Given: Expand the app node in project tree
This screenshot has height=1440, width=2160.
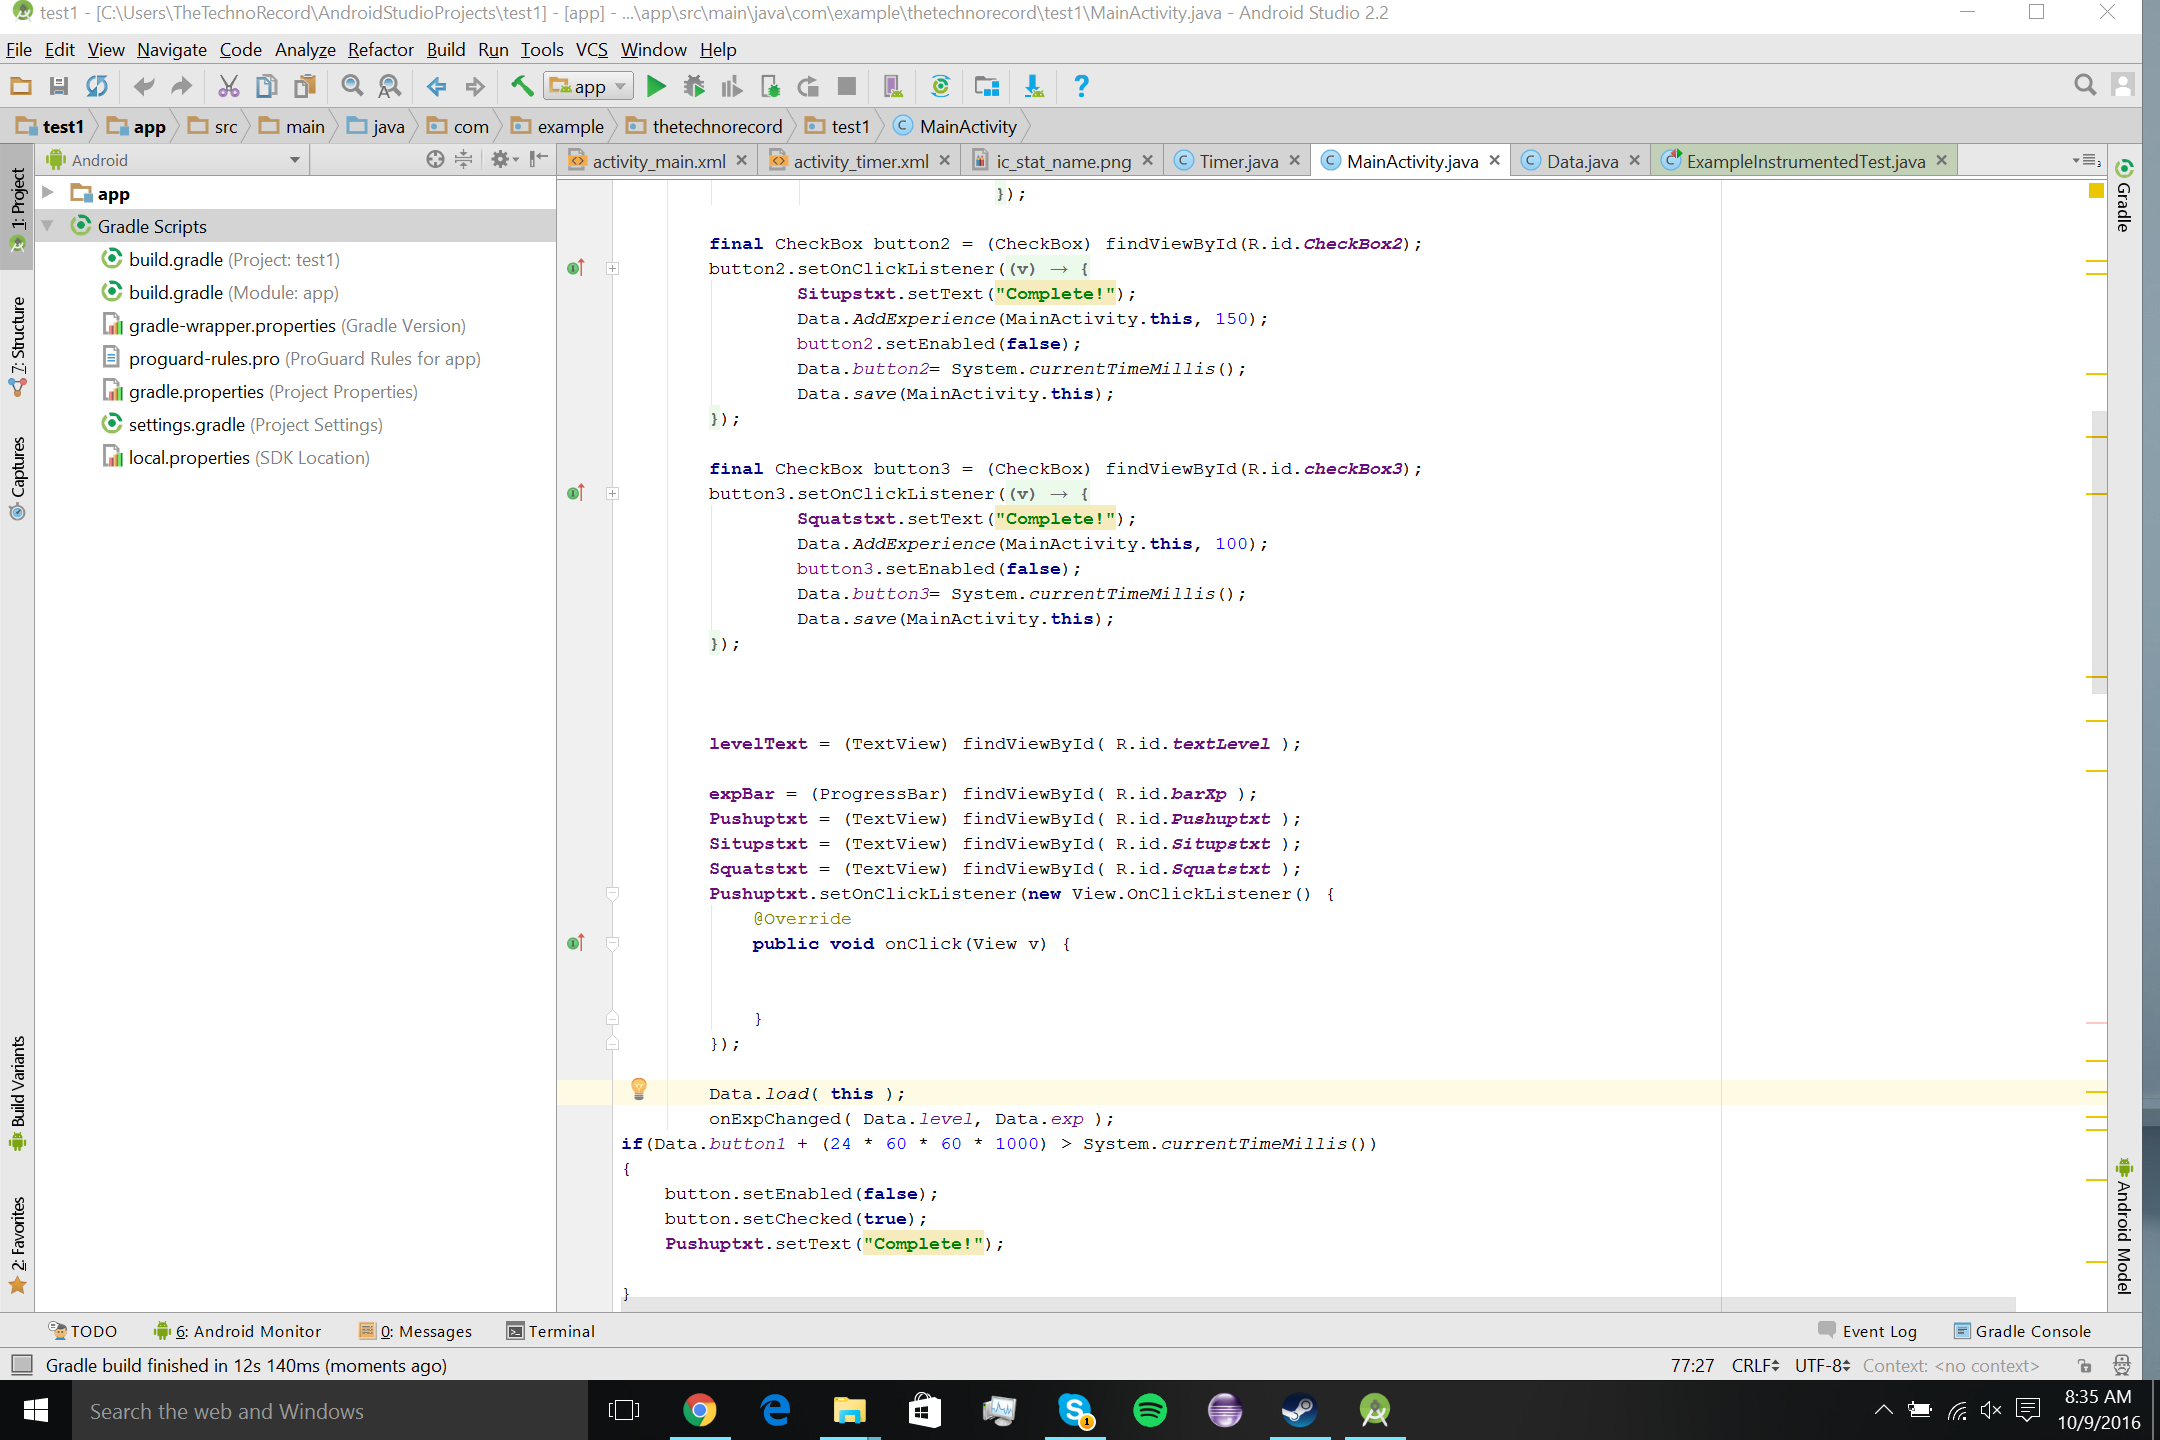Looking at the screenshot, I should pyautogui.click(x=47, y=193).
